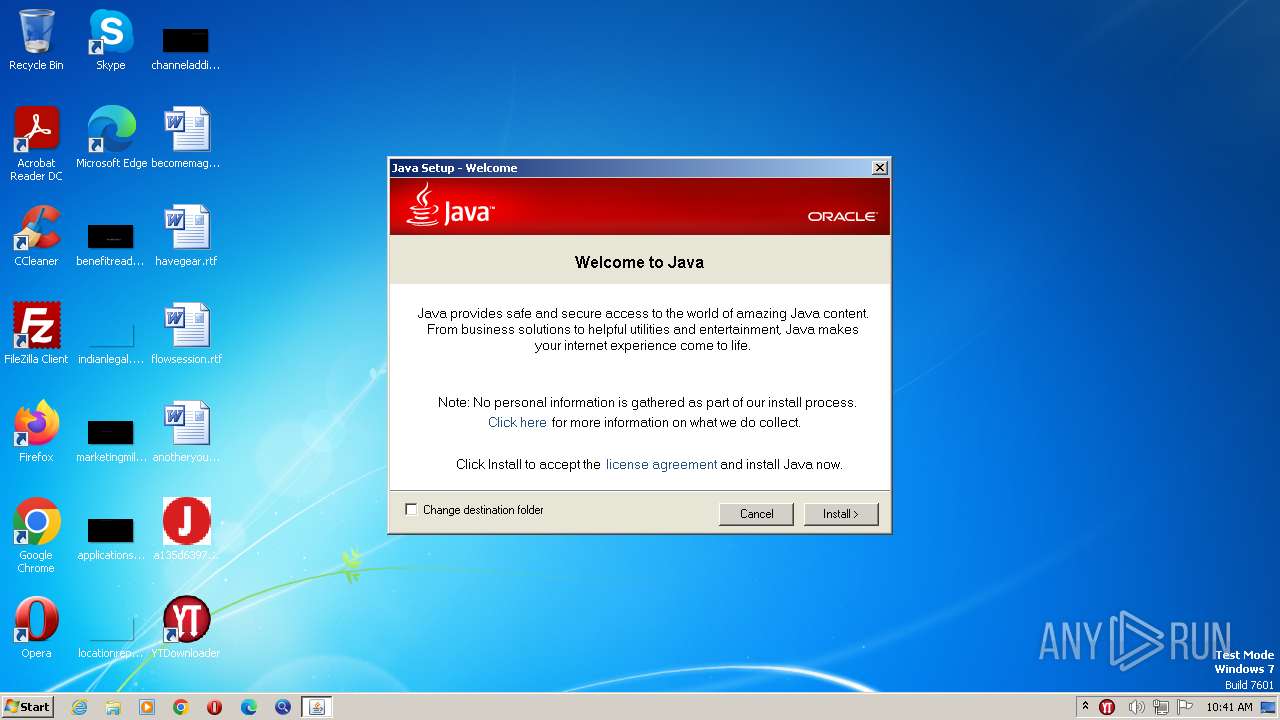Select the Firefox desktop shortcut
The width and height of the screenshot is (1280, 720).
click(36, 432)
